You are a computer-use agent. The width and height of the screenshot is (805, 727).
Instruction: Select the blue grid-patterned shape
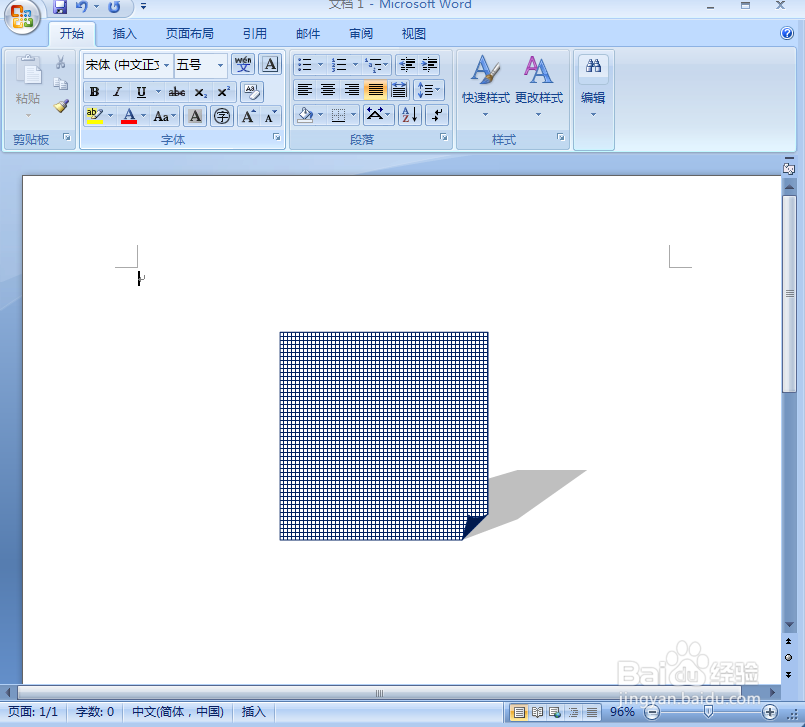[x=384, y=436]
